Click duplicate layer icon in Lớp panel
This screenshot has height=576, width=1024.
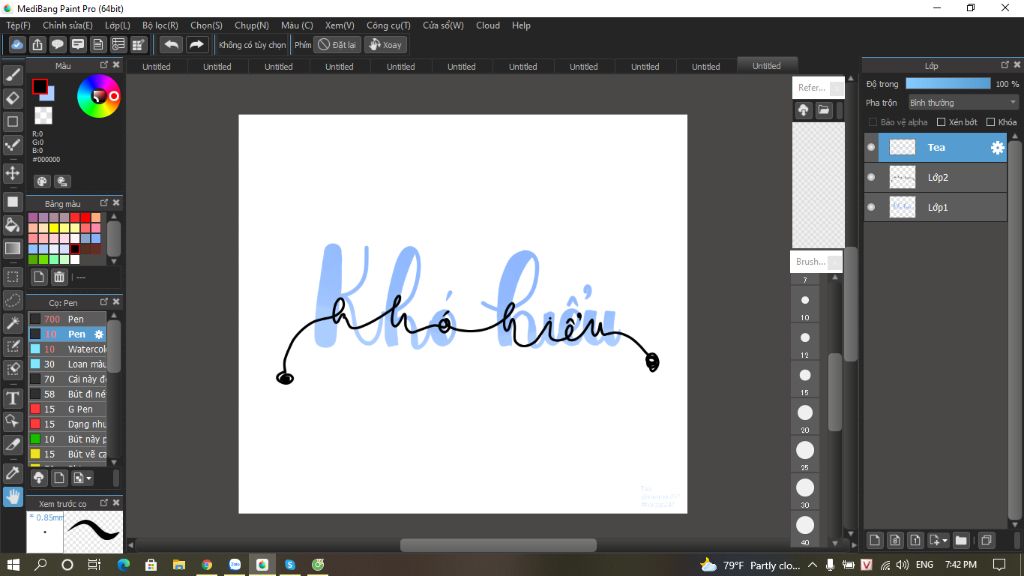coord(986,540)
